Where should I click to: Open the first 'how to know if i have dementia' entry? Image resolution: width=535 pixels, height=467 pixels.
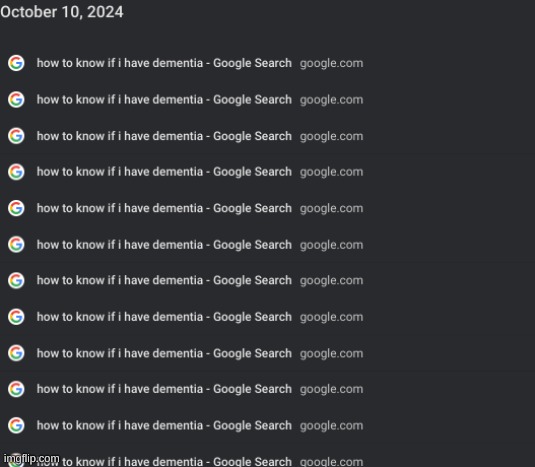pyautogui.click(x=164, y=63)
